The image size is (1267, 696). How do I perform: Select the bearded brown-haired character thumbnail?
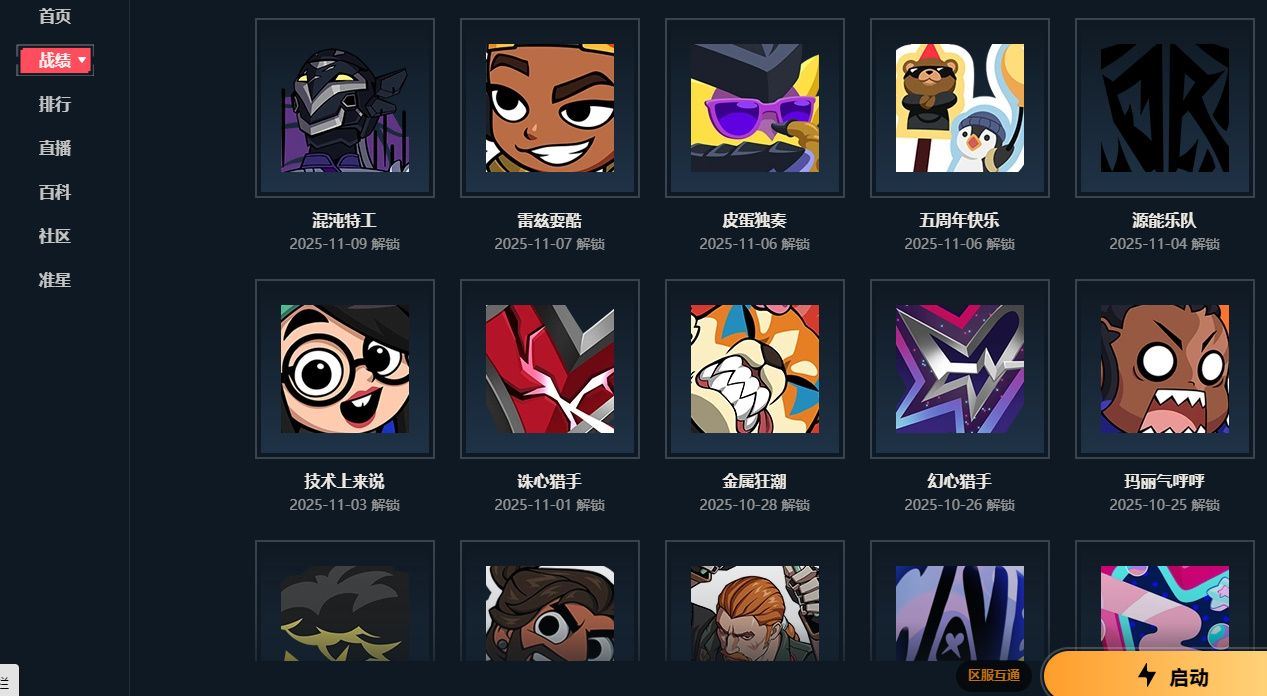(x=550, y=613)
